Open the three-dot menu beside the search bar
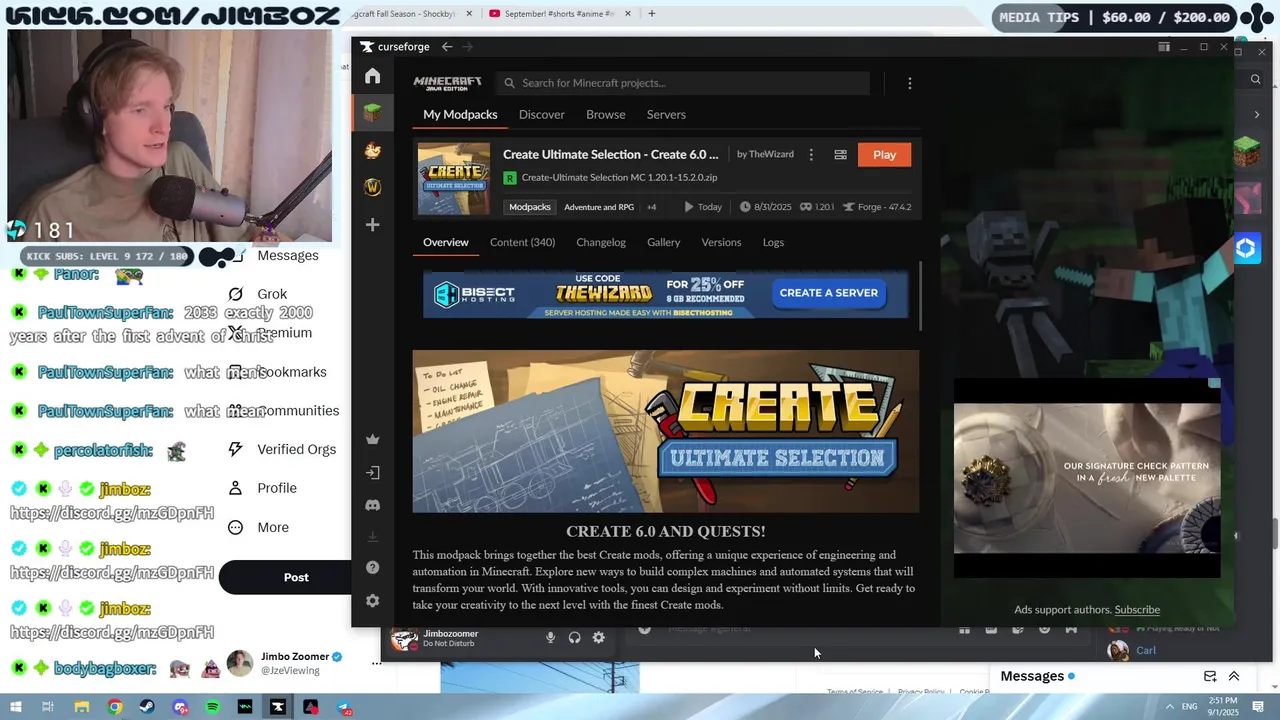The image size is (1280, 720). tap(909, 83)
